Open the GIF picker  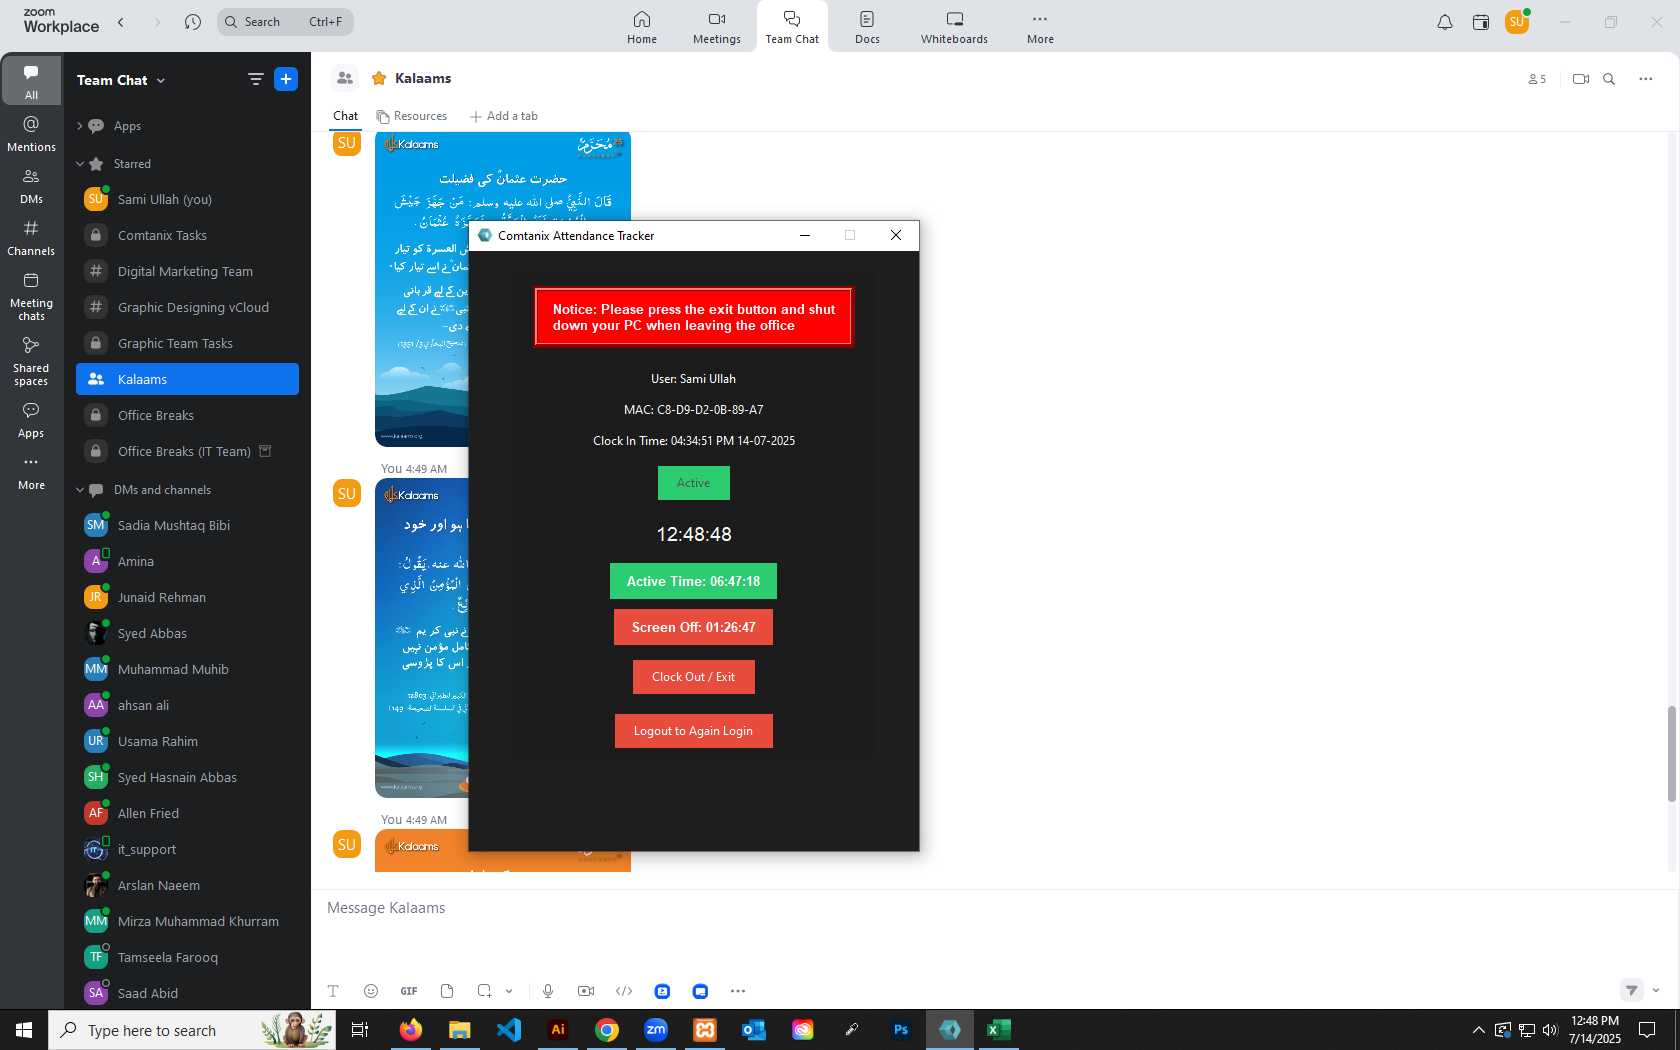[409, 991]
